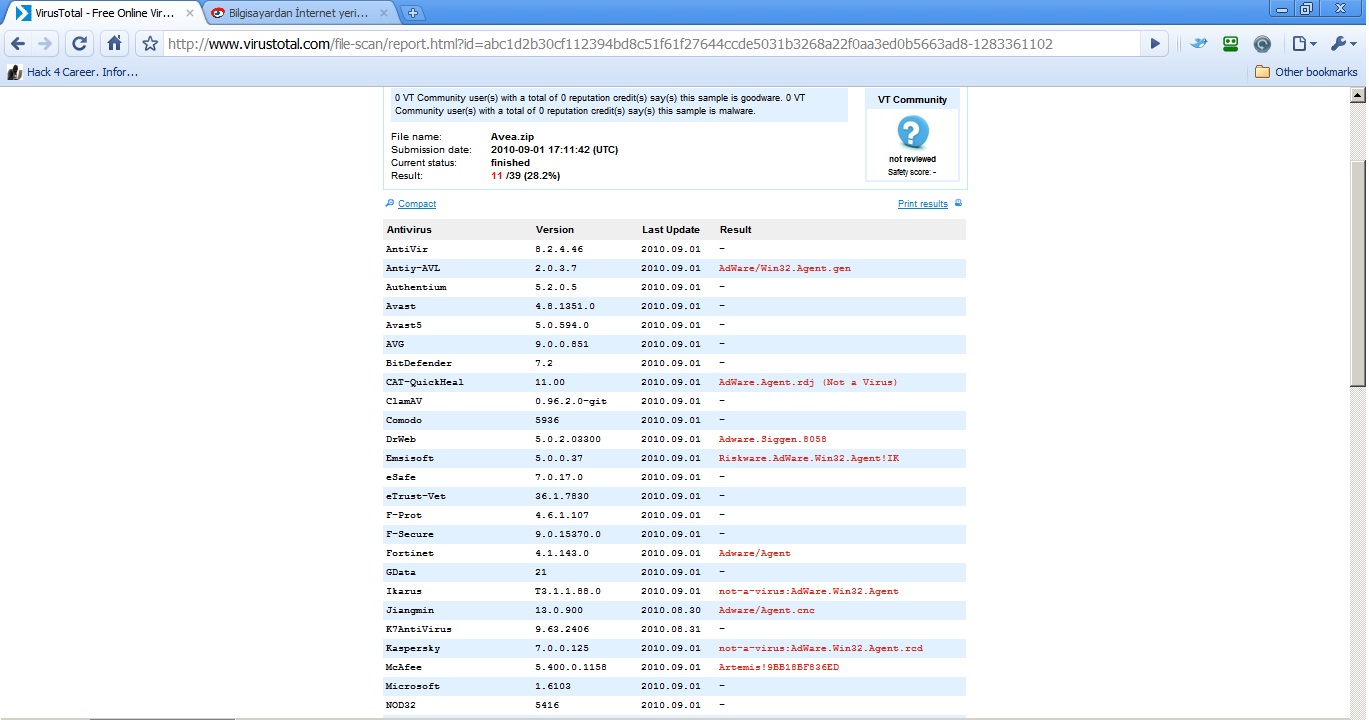Click the Microsoft row name

[x=413, y=686]
